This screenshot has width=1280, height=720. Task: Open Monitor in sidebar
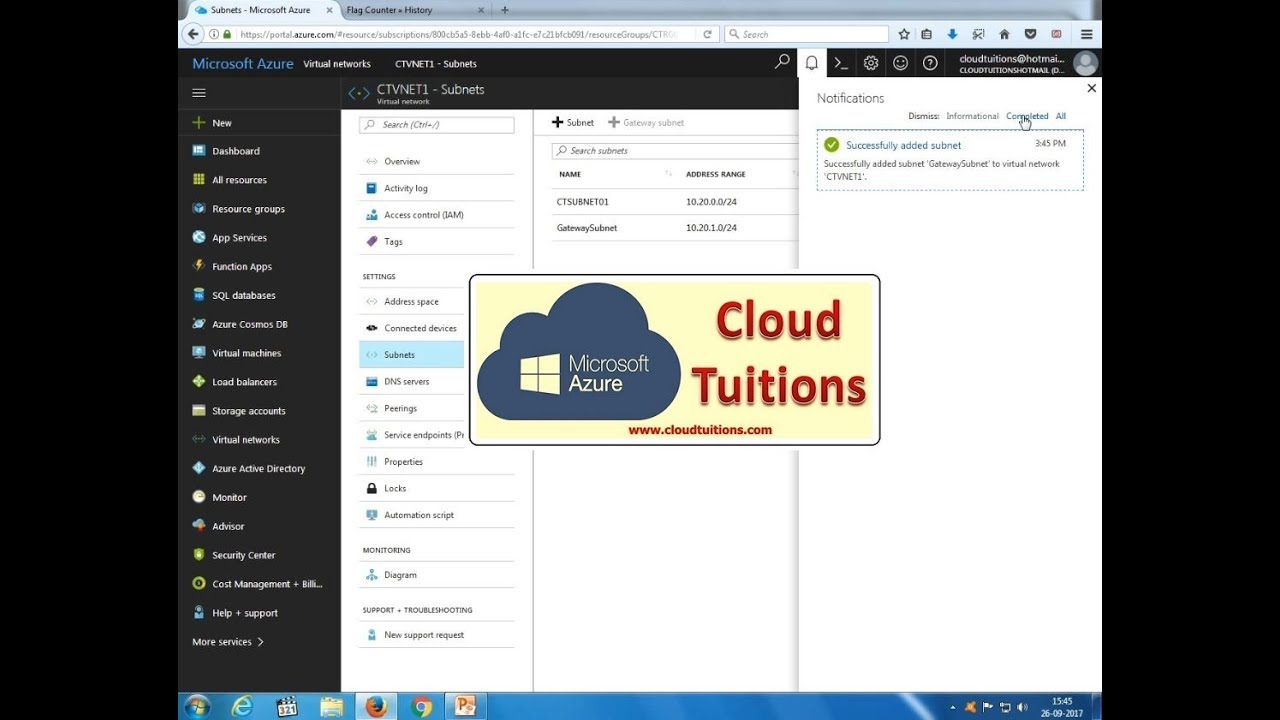(x=229, y=497)
